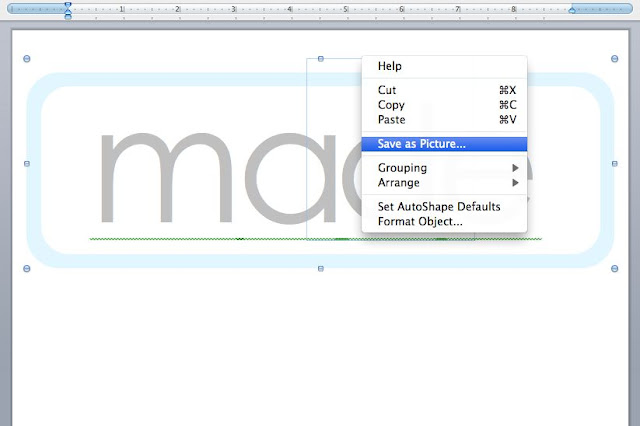Click the top-left selection handle of shape

[27, 59]
